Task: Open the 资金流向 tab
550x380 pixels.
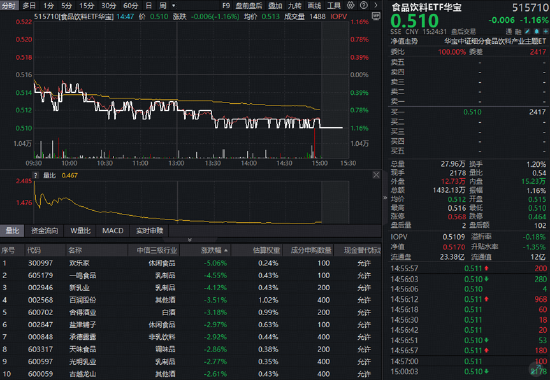Action: pos(45,231)
